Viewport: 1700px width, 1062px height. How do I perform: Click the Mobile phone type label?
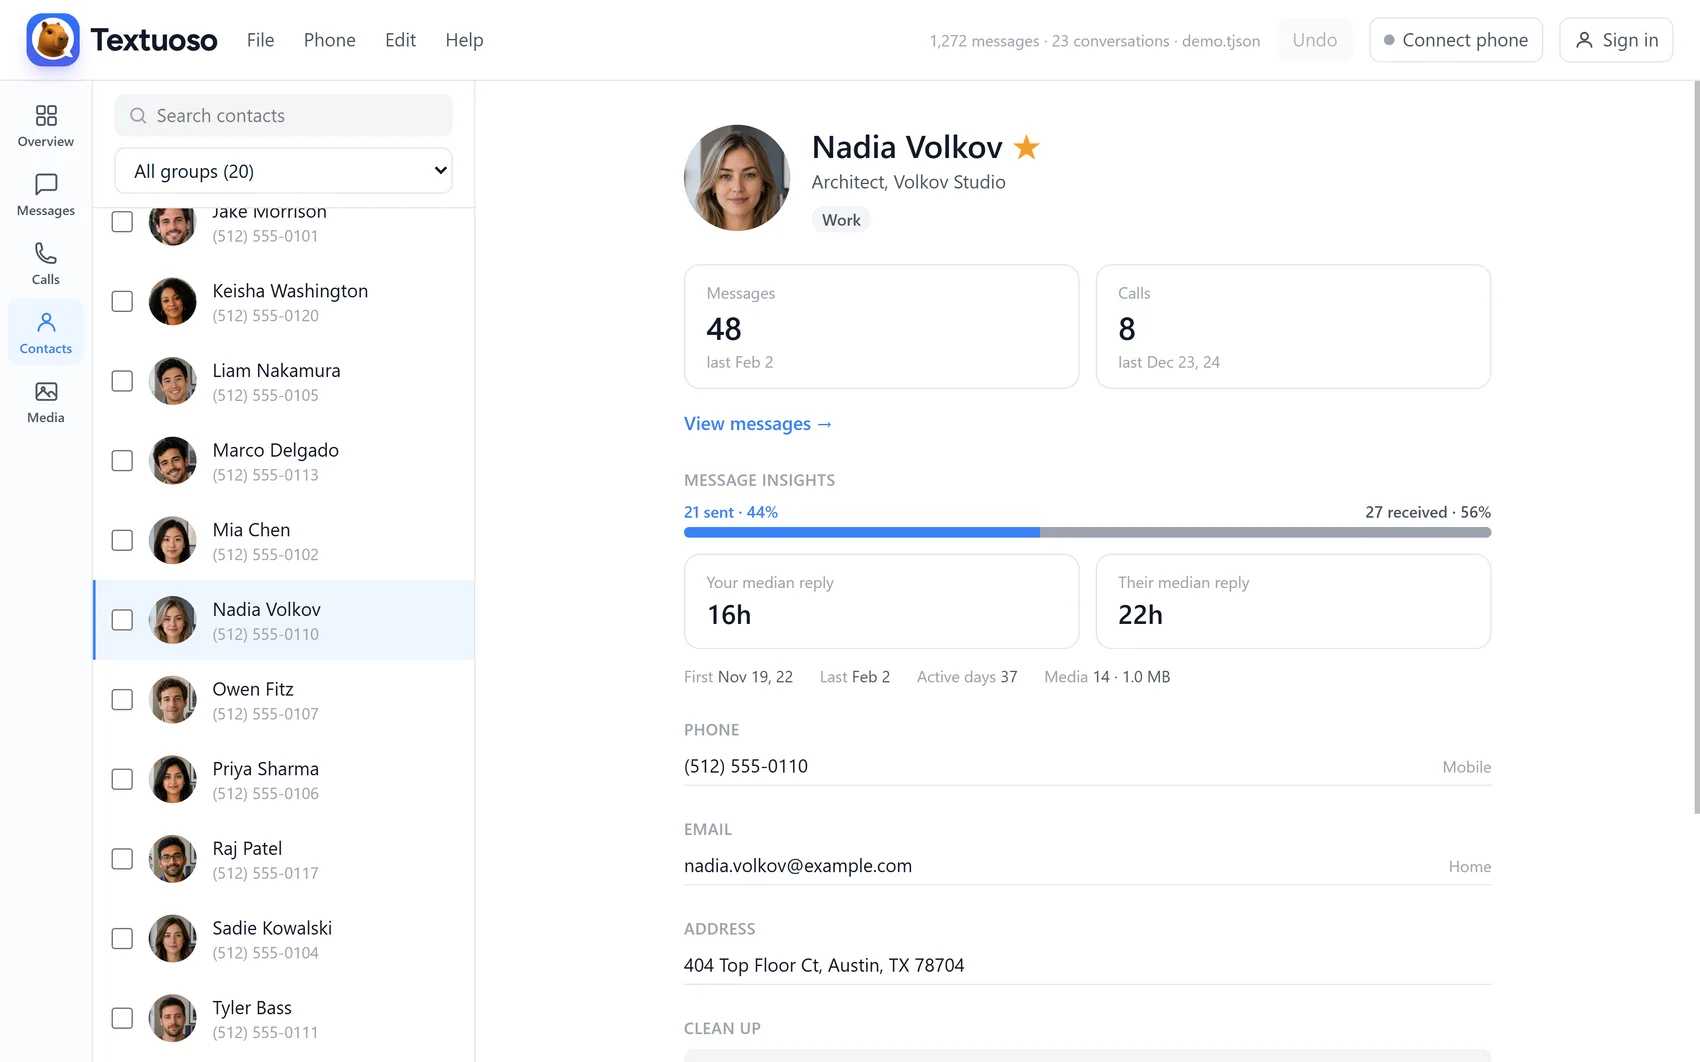(1466, 767)
